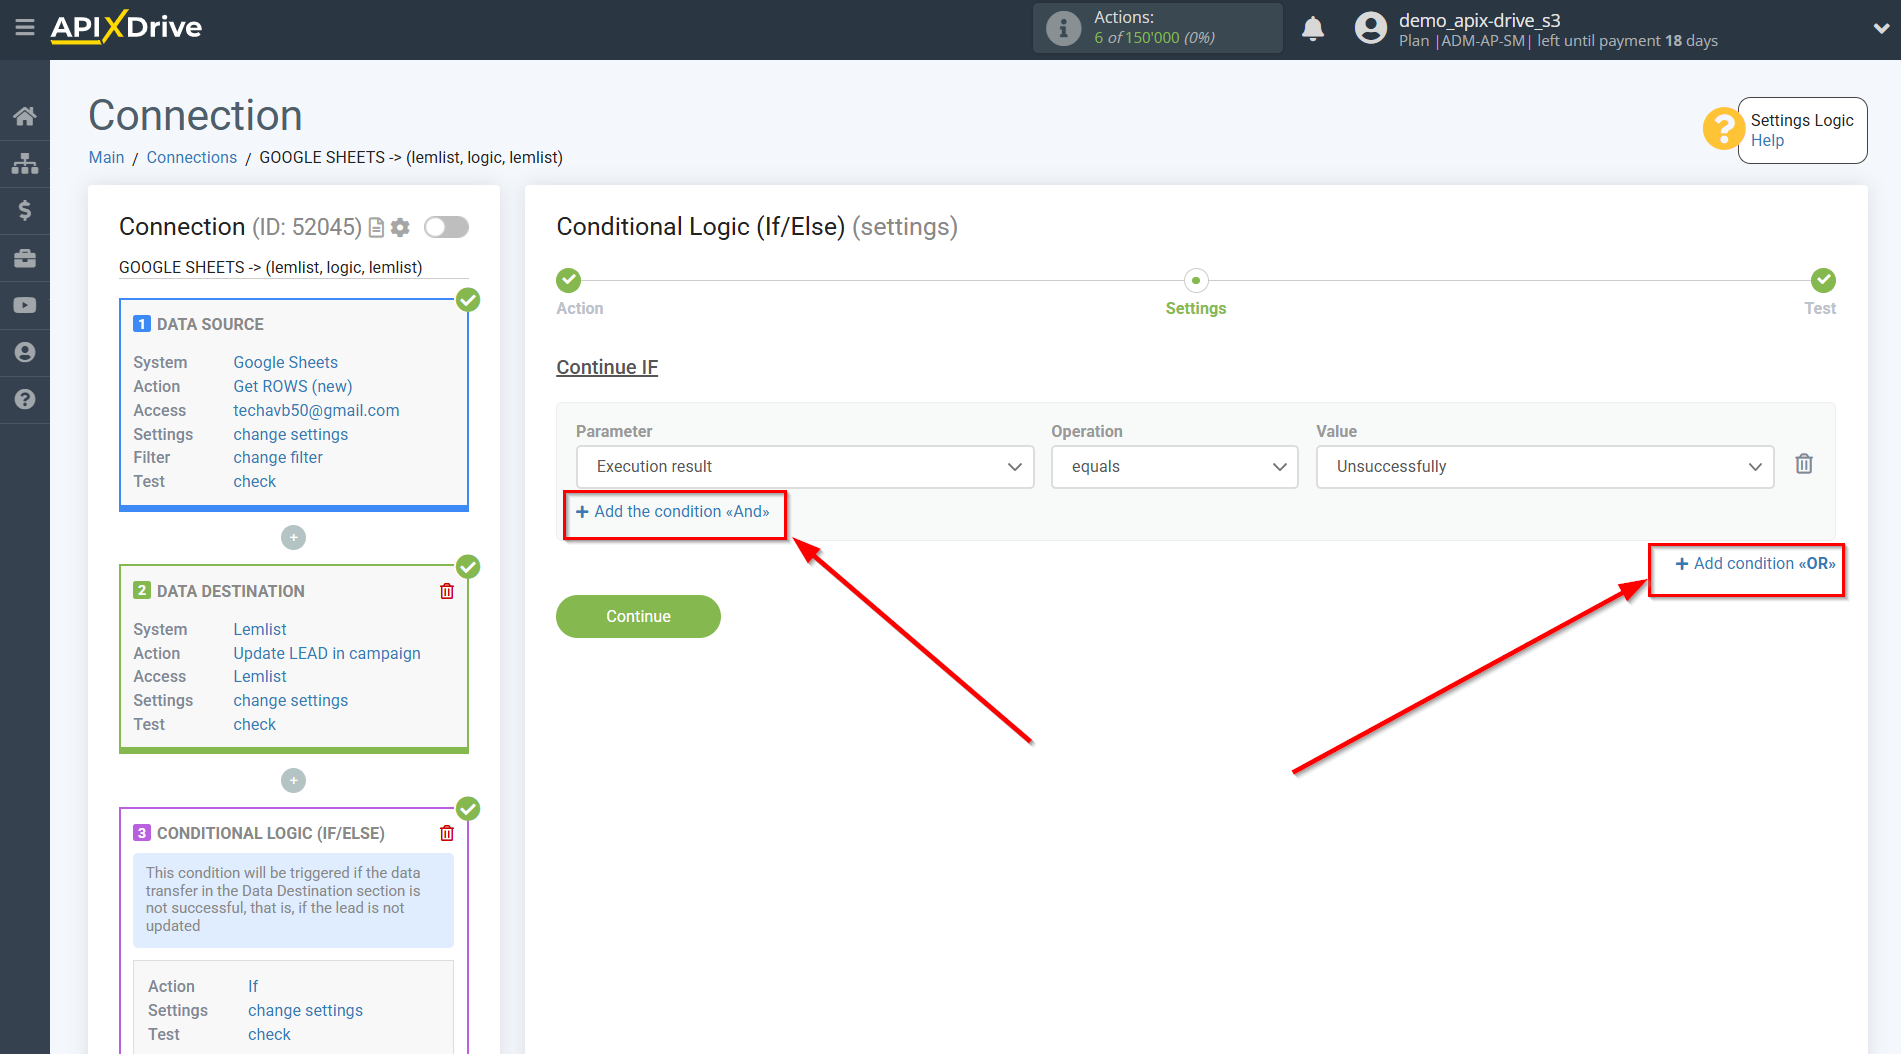Open the Lemlist system link

(x=260, y=629)
